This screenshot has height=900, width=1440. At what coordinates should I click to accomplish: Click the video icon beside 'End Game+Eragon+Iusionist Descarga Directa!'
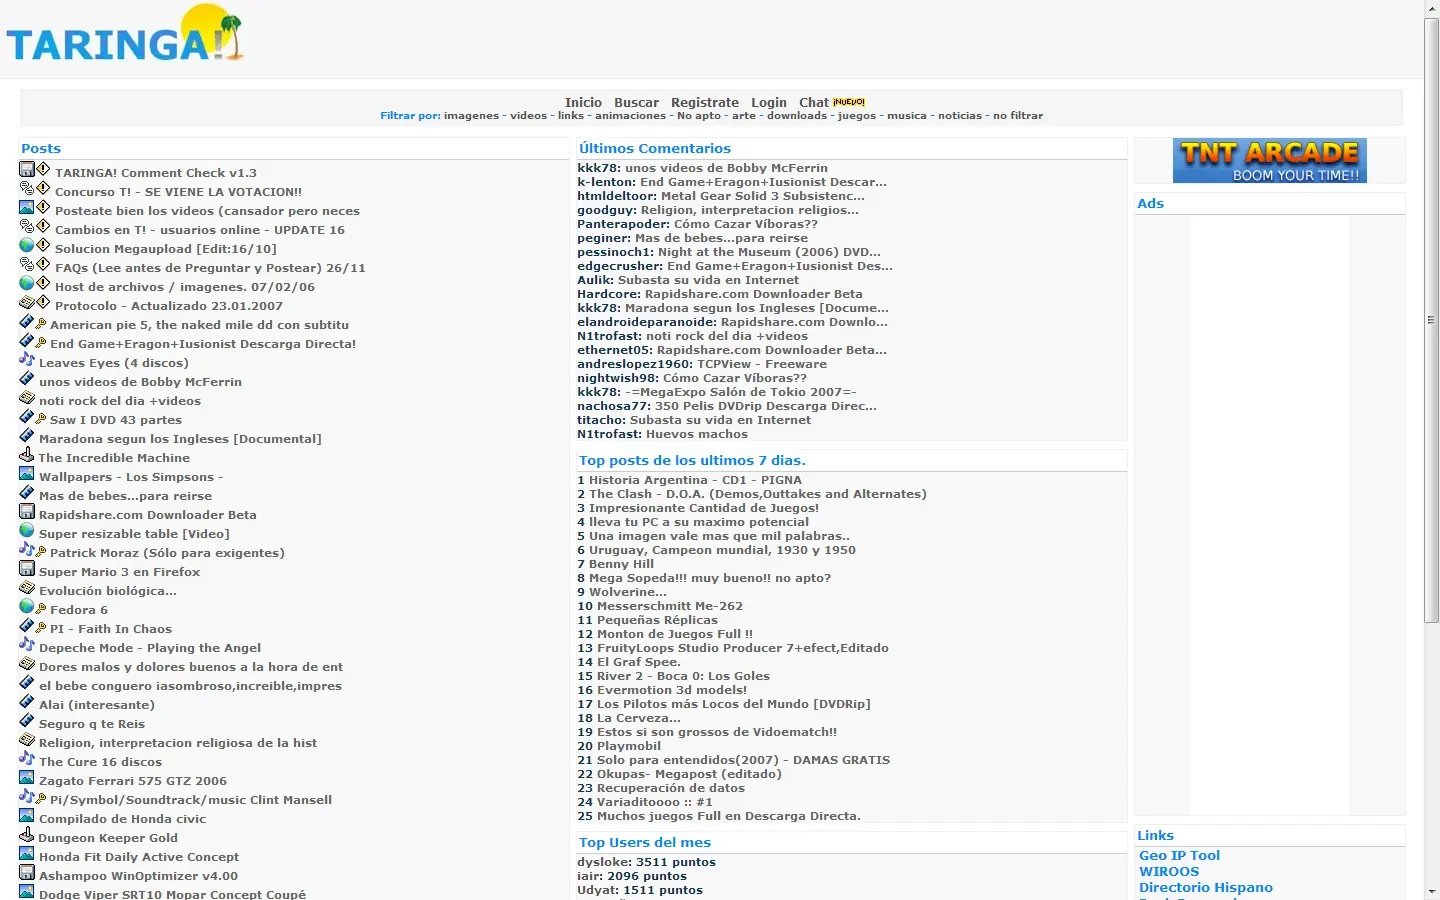[x=27, y=340]
